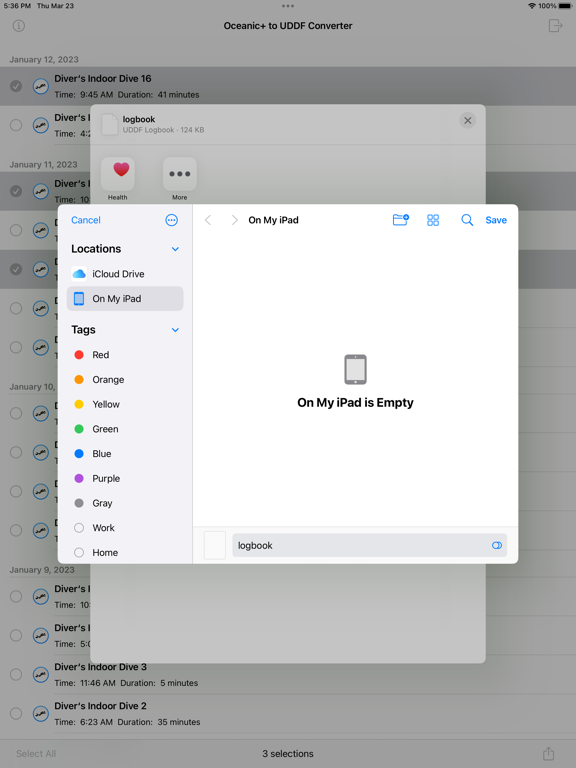Viewport: 576px width, 768px height.
Task: Open Diver's Indoor Dive 2 entry
Action: point(288,714)
